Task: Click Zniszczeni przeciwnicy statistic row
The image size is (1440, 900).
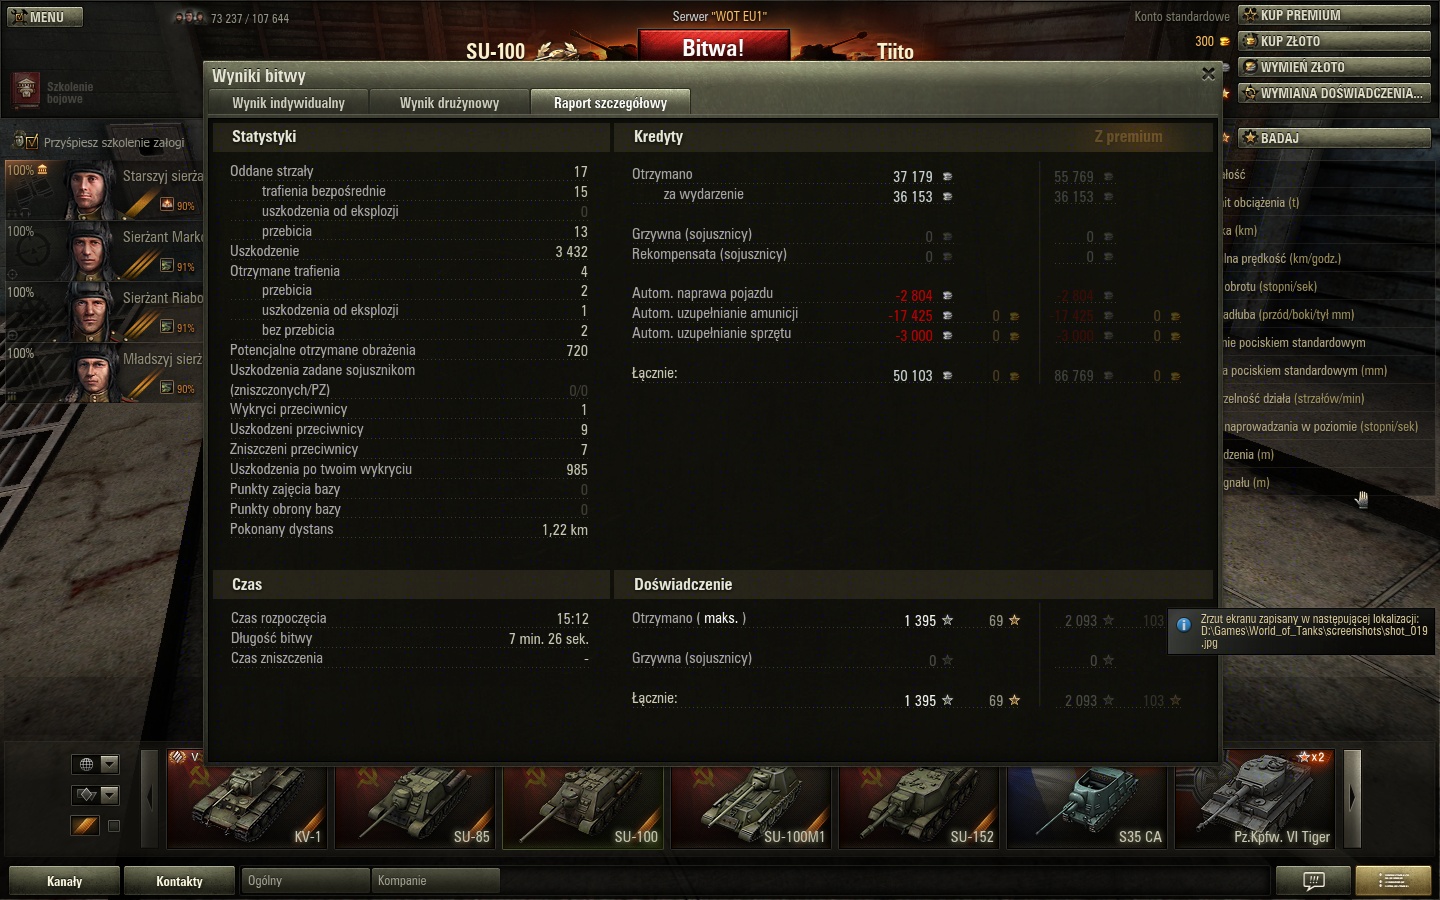Action: point(409,450)
